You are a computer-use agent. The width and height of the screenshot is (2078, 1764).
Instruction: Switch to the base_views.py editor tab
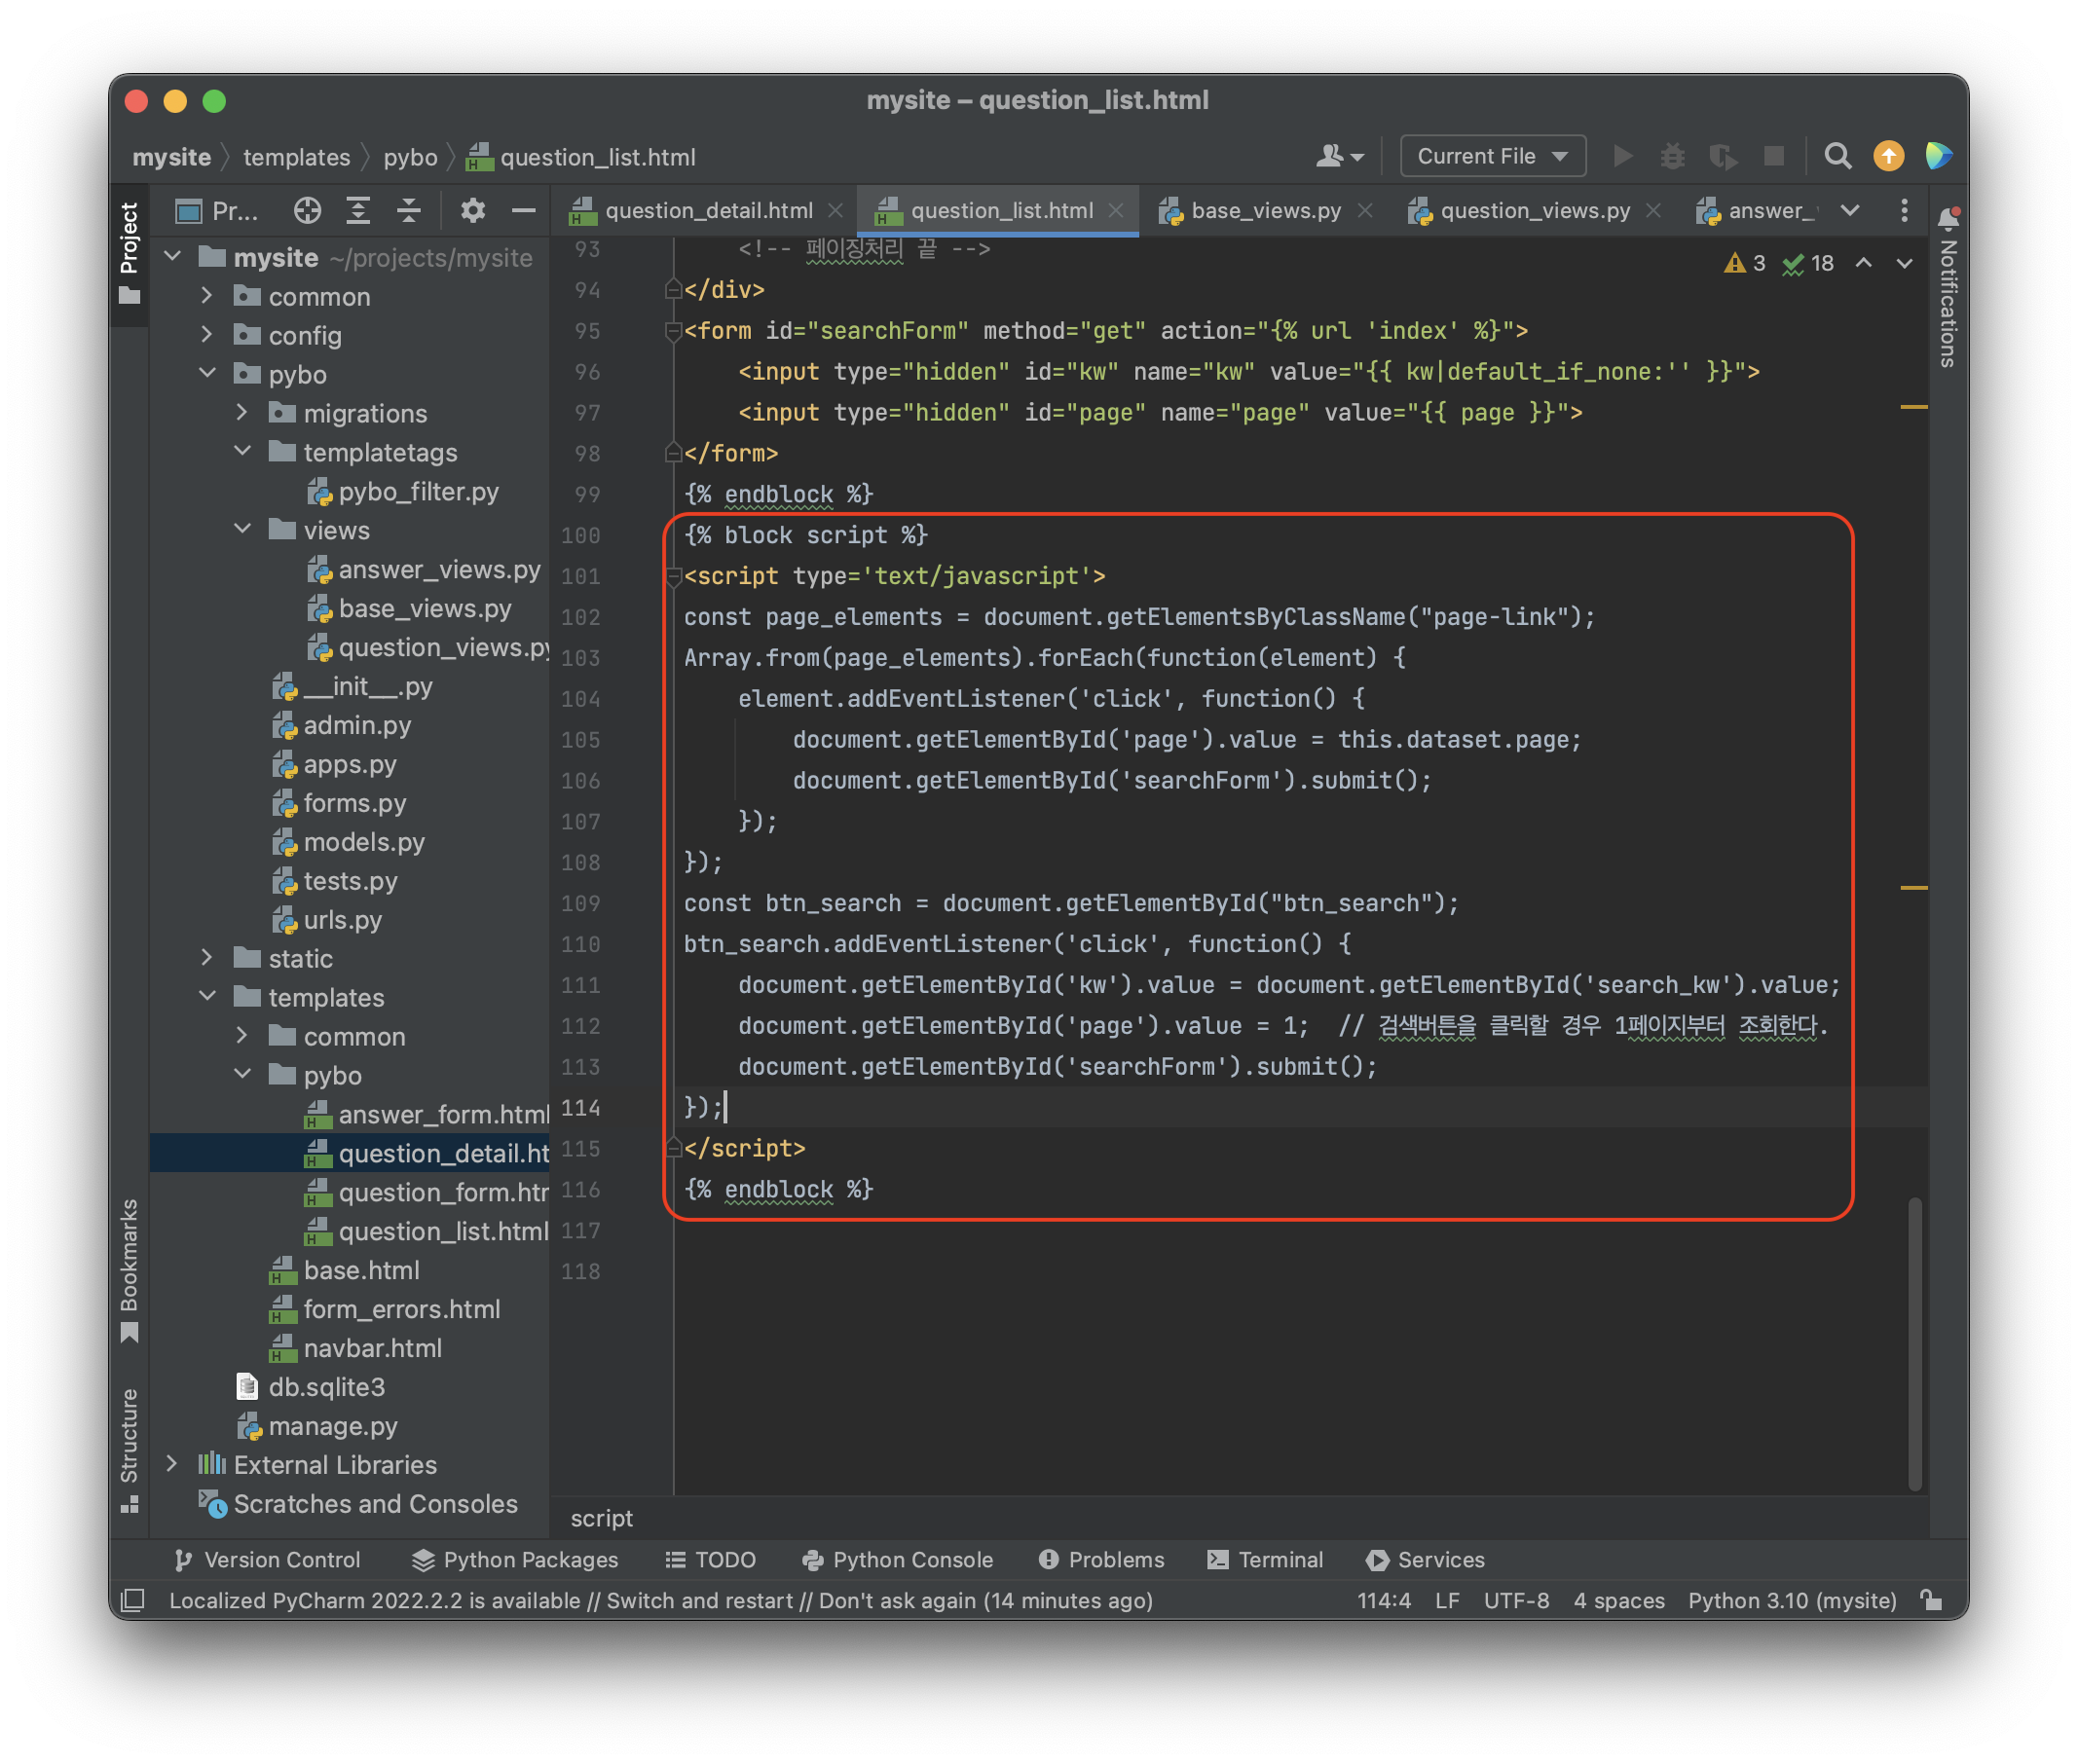tap(1265, 210)
